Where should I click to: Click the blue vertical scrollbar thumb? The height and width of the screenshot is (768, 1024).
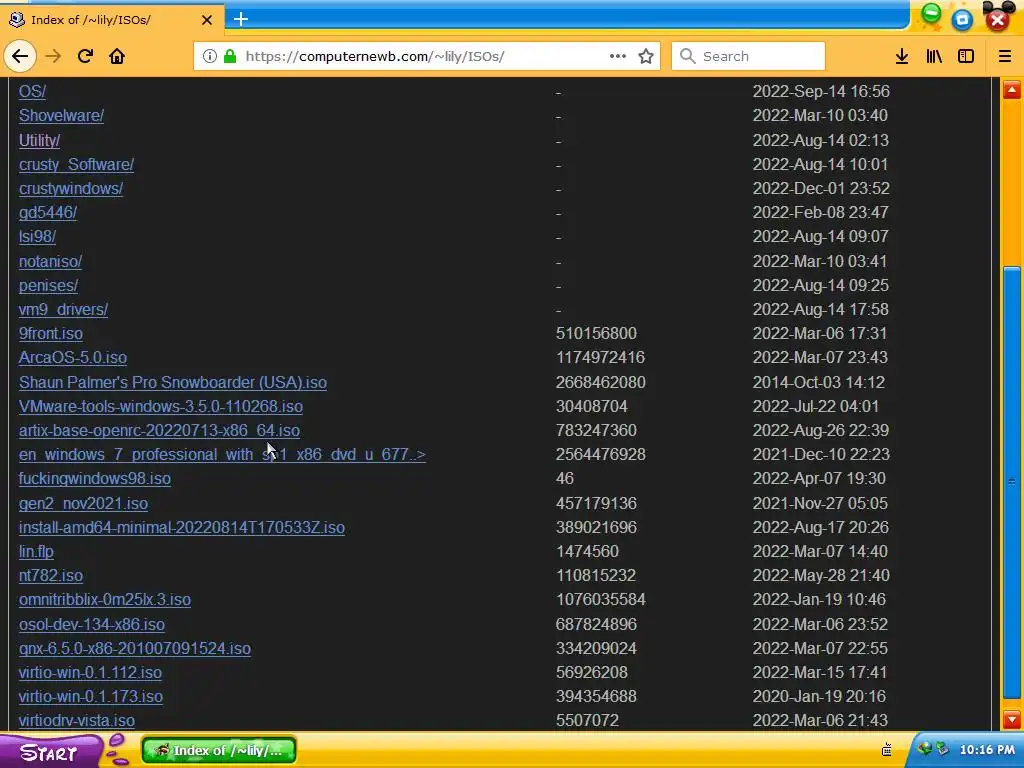[1012, 482]
